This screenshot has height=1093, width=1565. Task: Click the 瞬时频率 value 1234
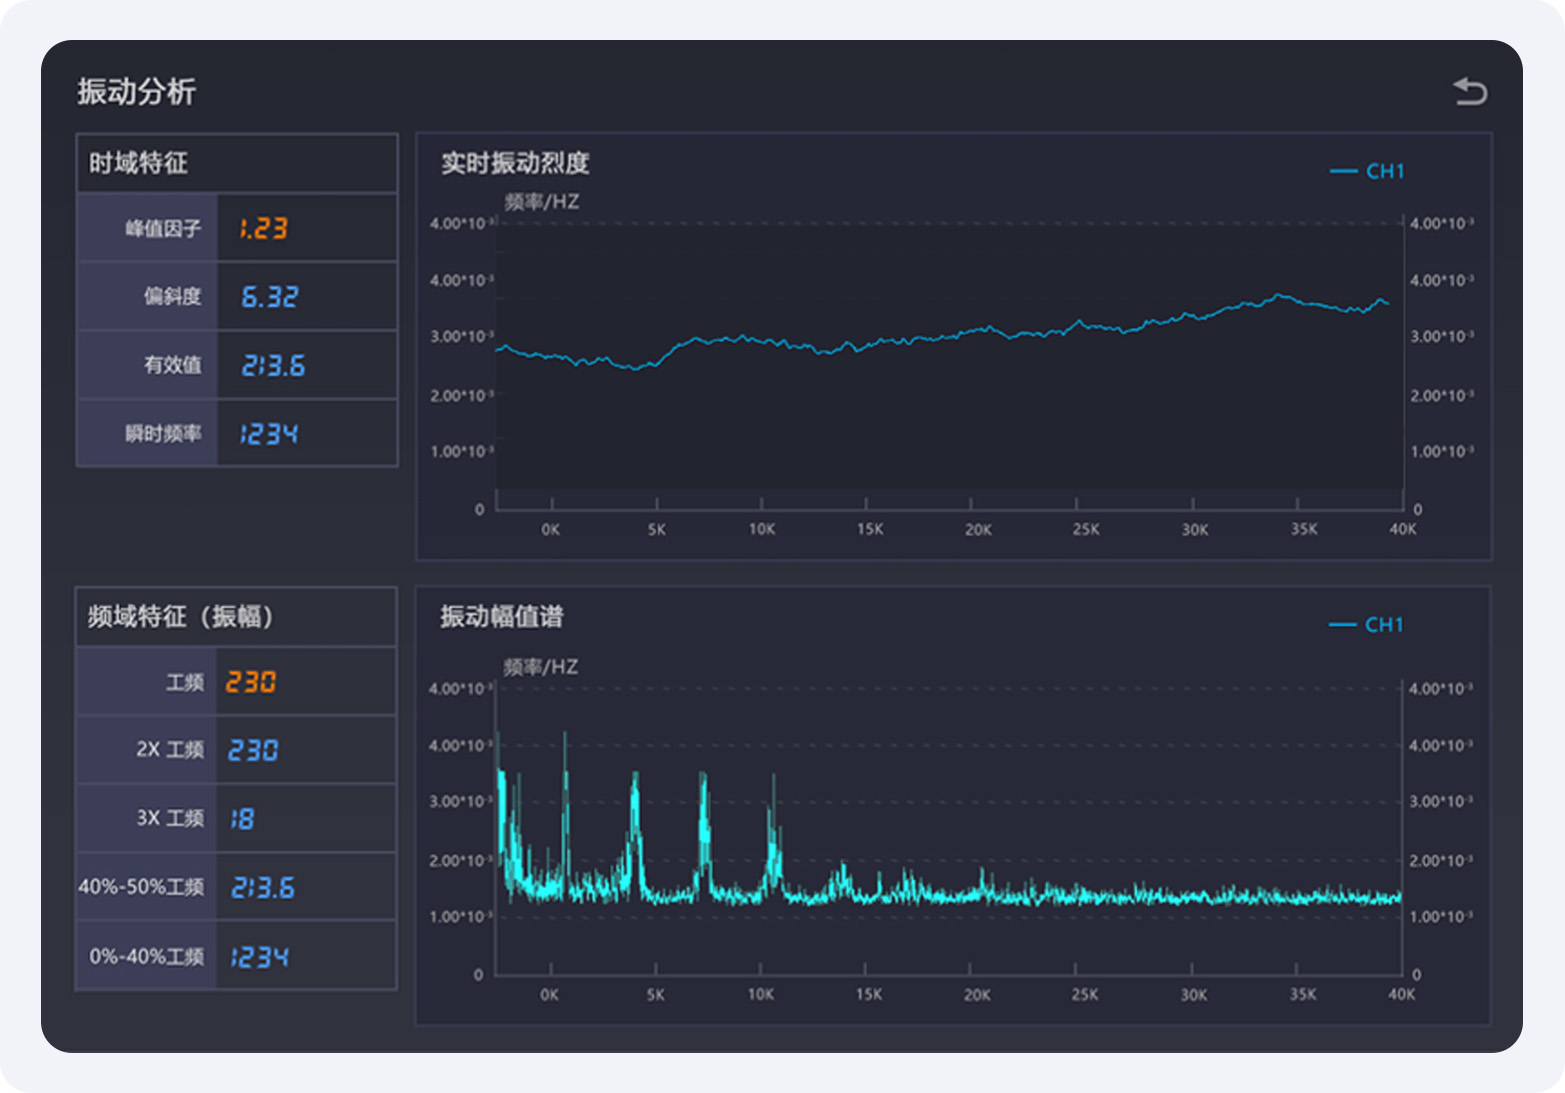coord(268,434)
